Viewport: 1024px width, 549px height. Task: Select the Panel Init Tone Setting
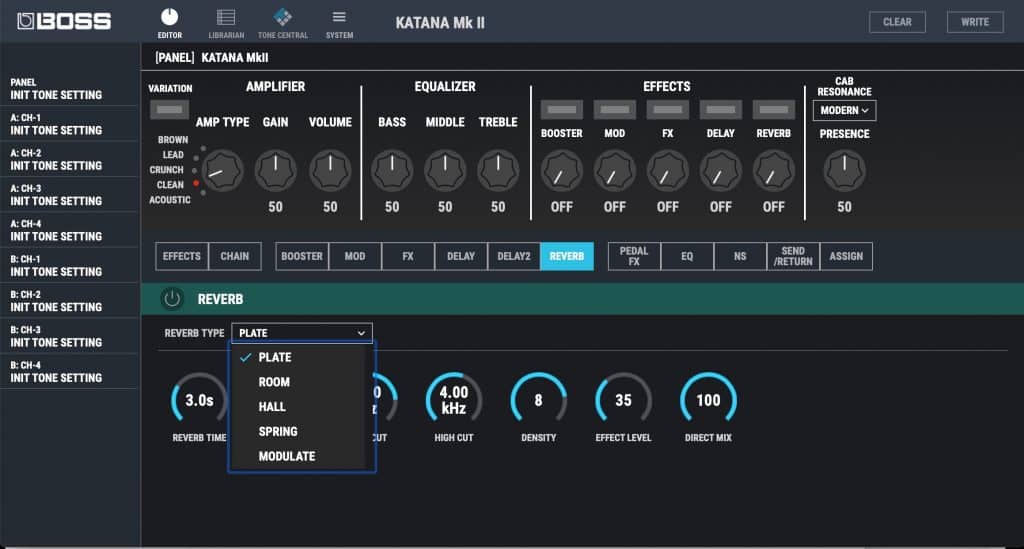[69, 89]
